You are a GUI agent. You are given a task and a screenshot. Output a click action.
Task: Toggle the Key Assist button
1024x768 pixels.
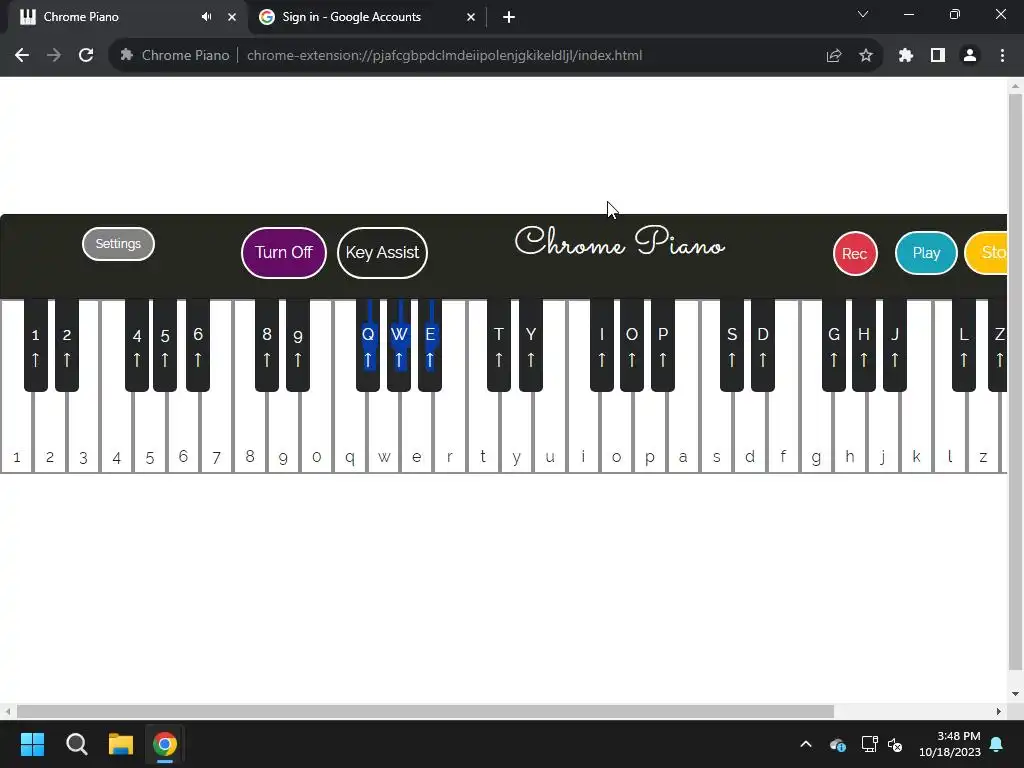(x=382, y=253)
